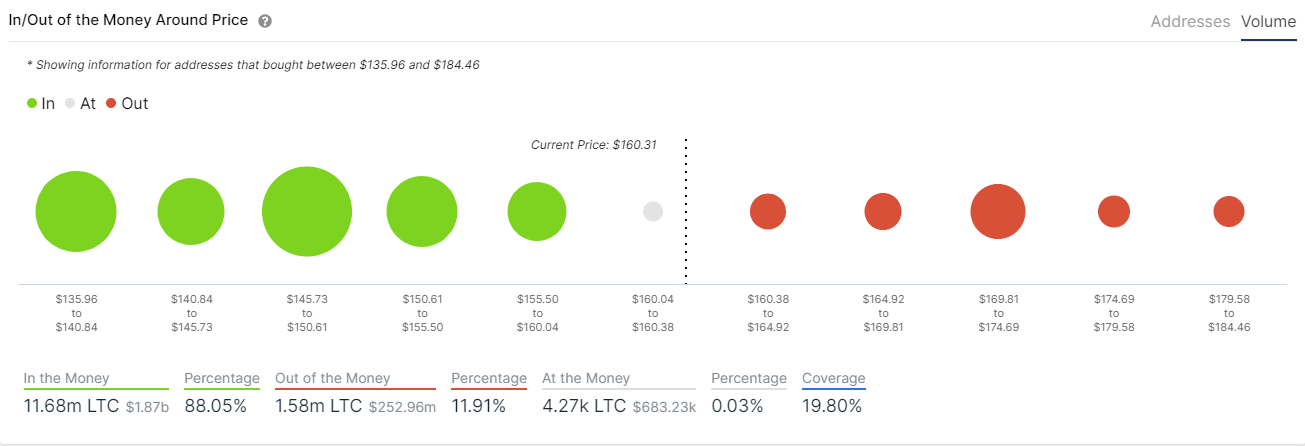Click the Coverage label
The image size is (1305, 446).
[x=833, y=379]
